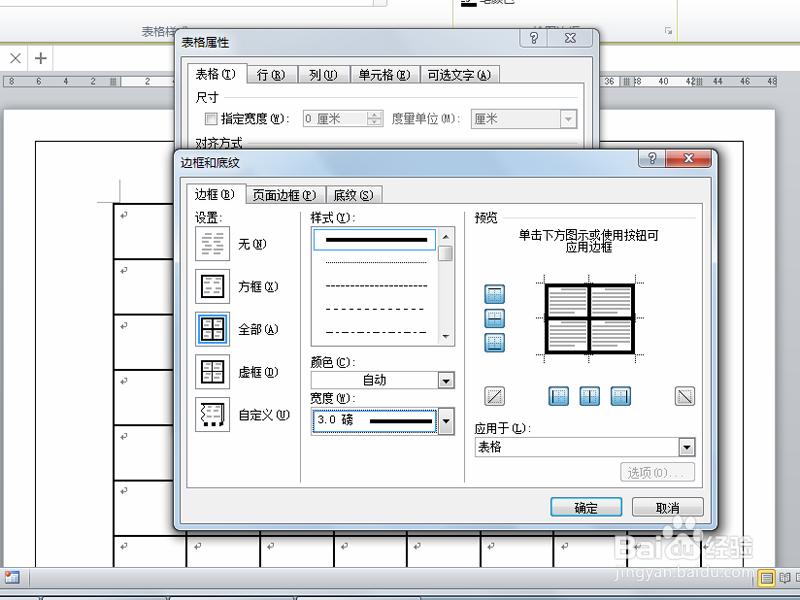Select the None (无) border setting icon
This screenshot has width=800, height=600.
click(212, 243)
